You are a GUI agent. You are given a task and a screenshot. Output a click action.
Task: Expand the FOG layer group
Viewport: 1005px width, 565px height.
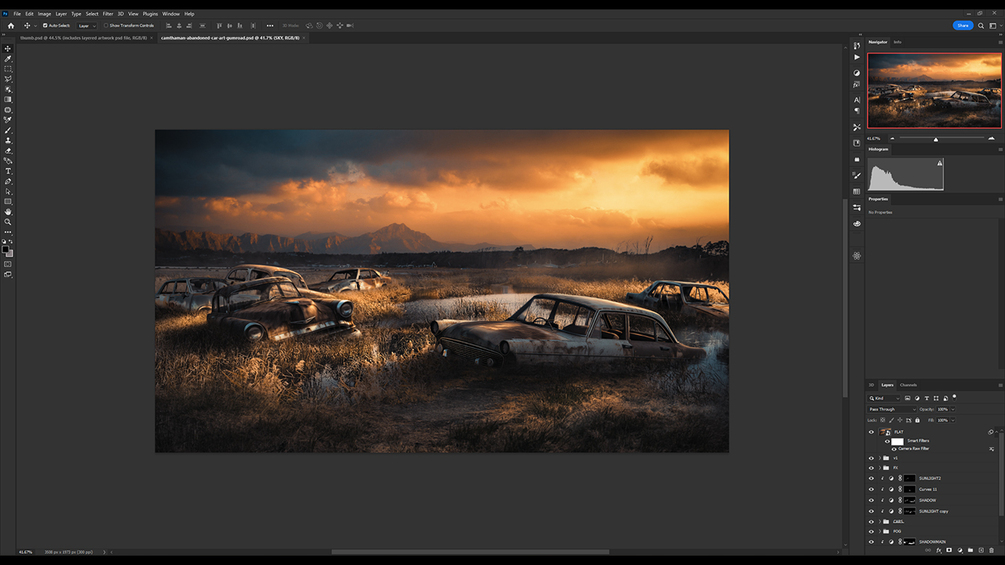pos(879,531)
